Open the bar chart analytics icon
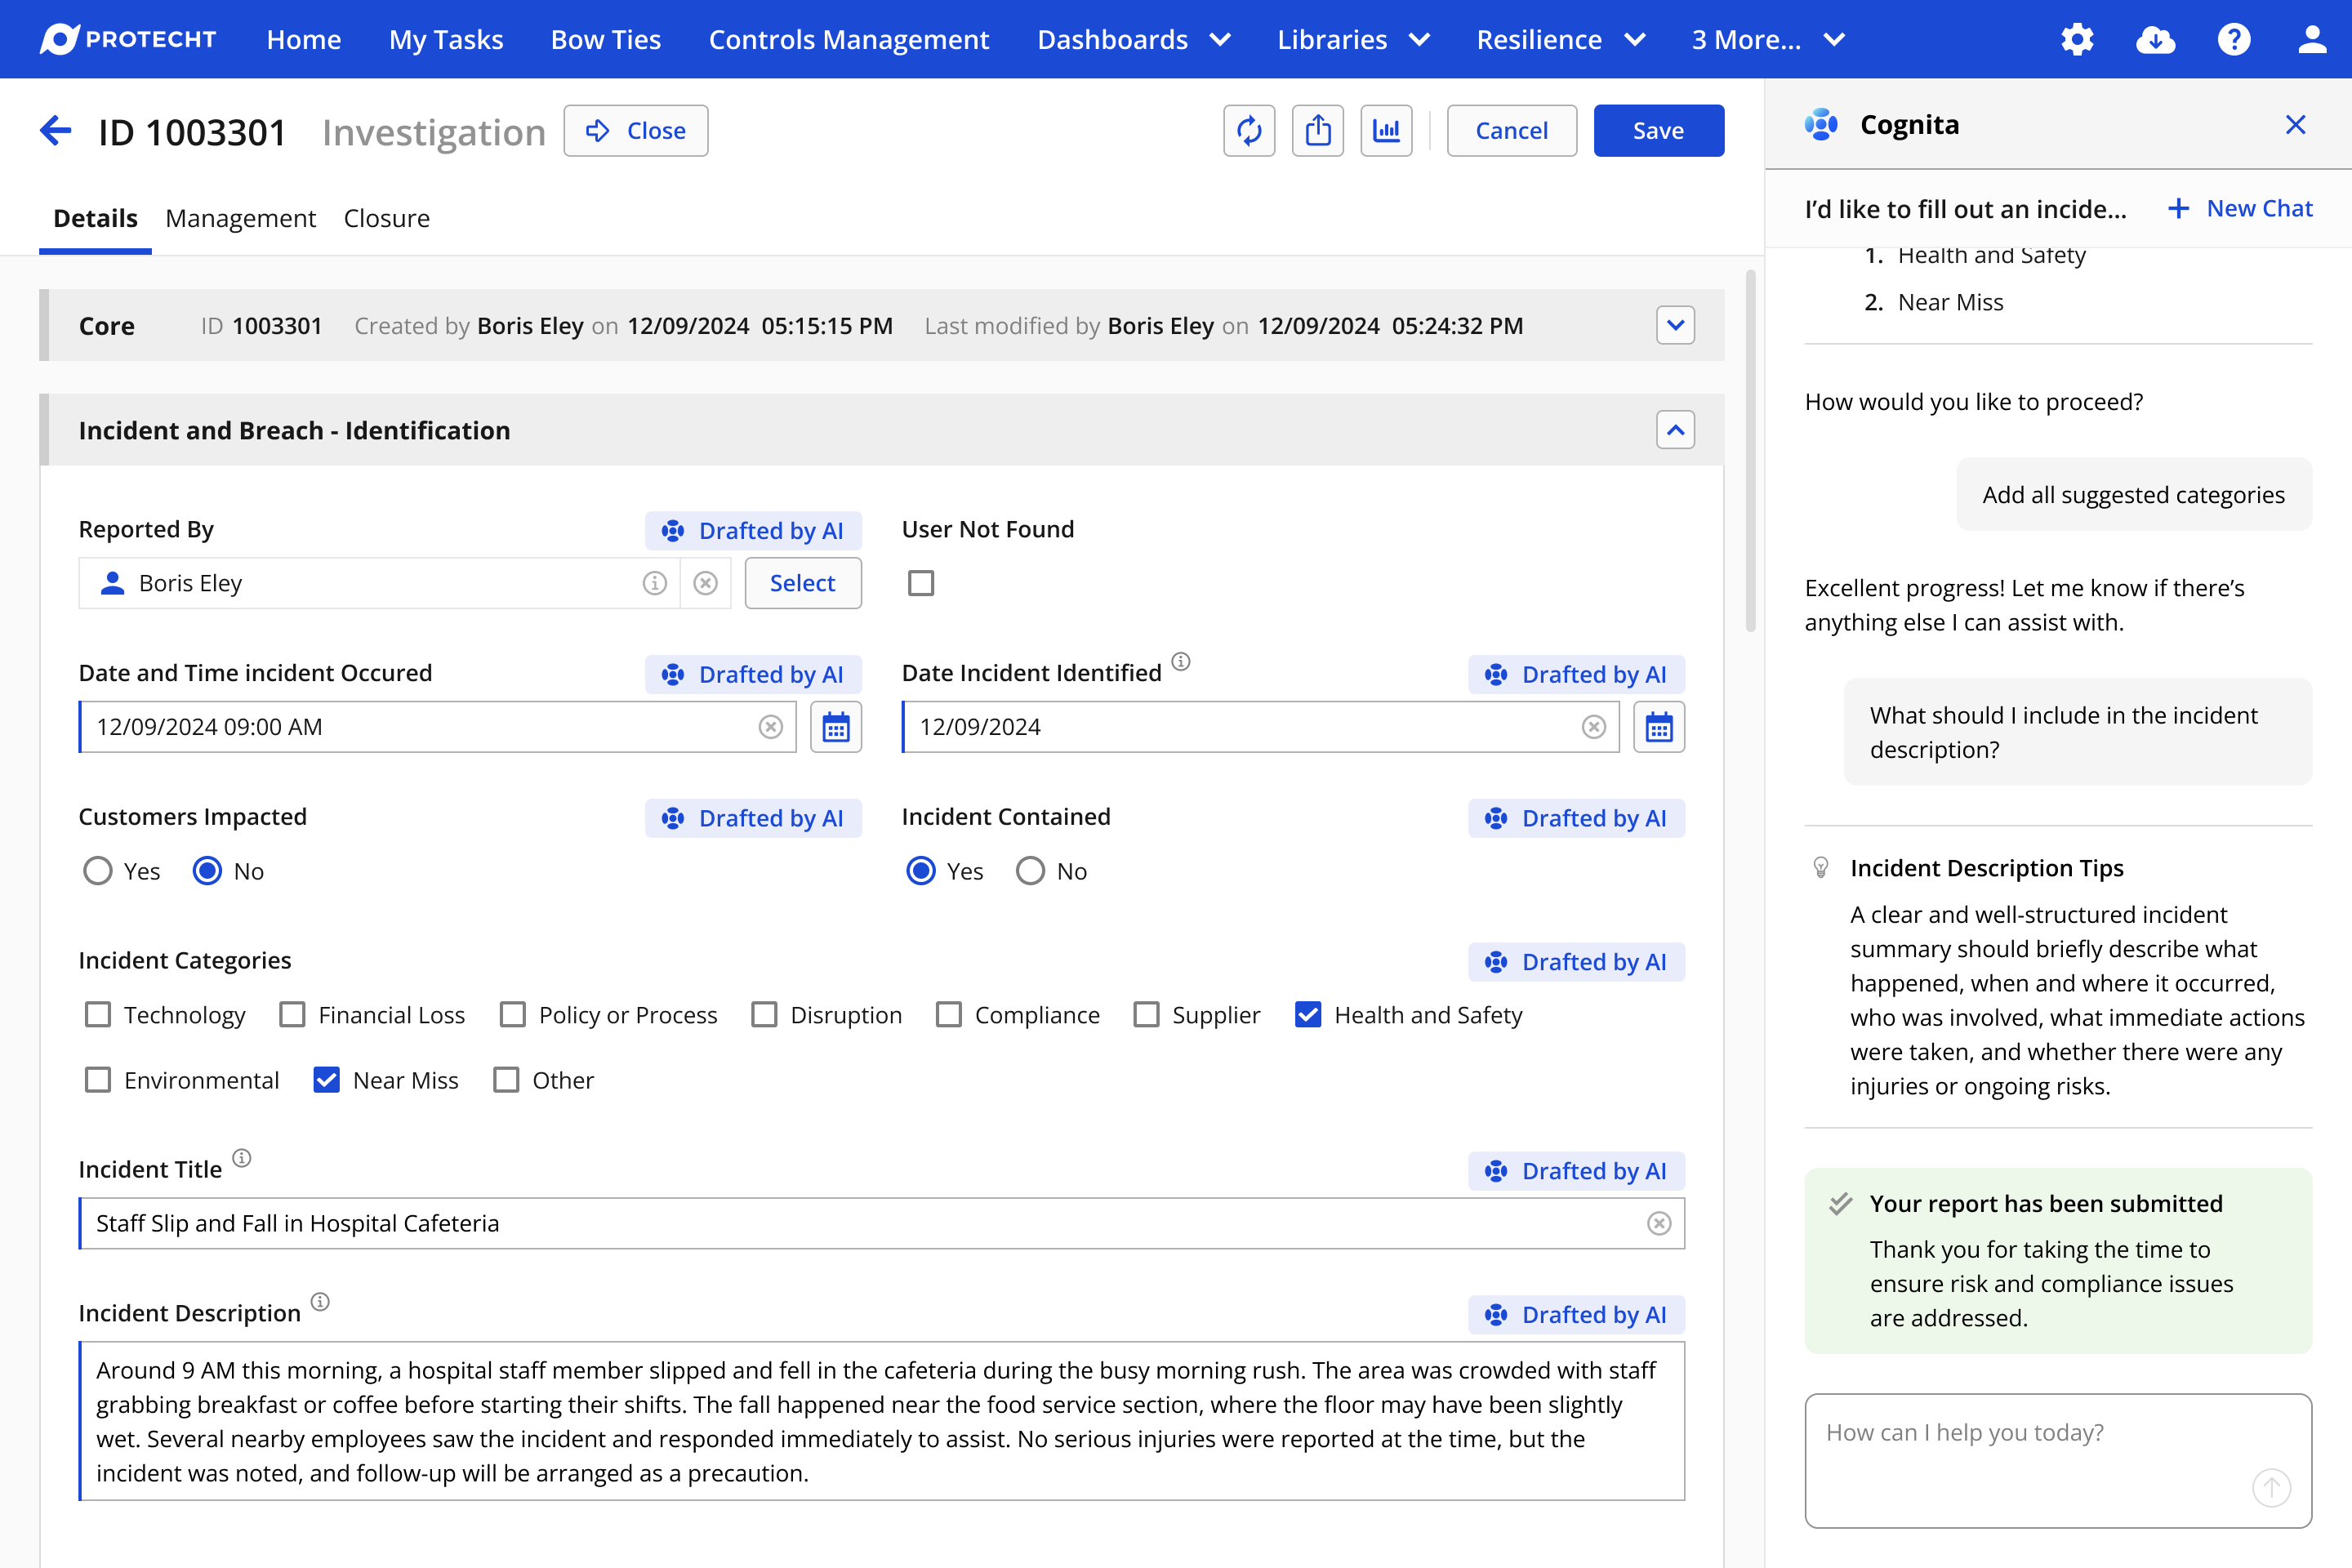This screenshot has width=2352, height=1568. click(1386, 131)
